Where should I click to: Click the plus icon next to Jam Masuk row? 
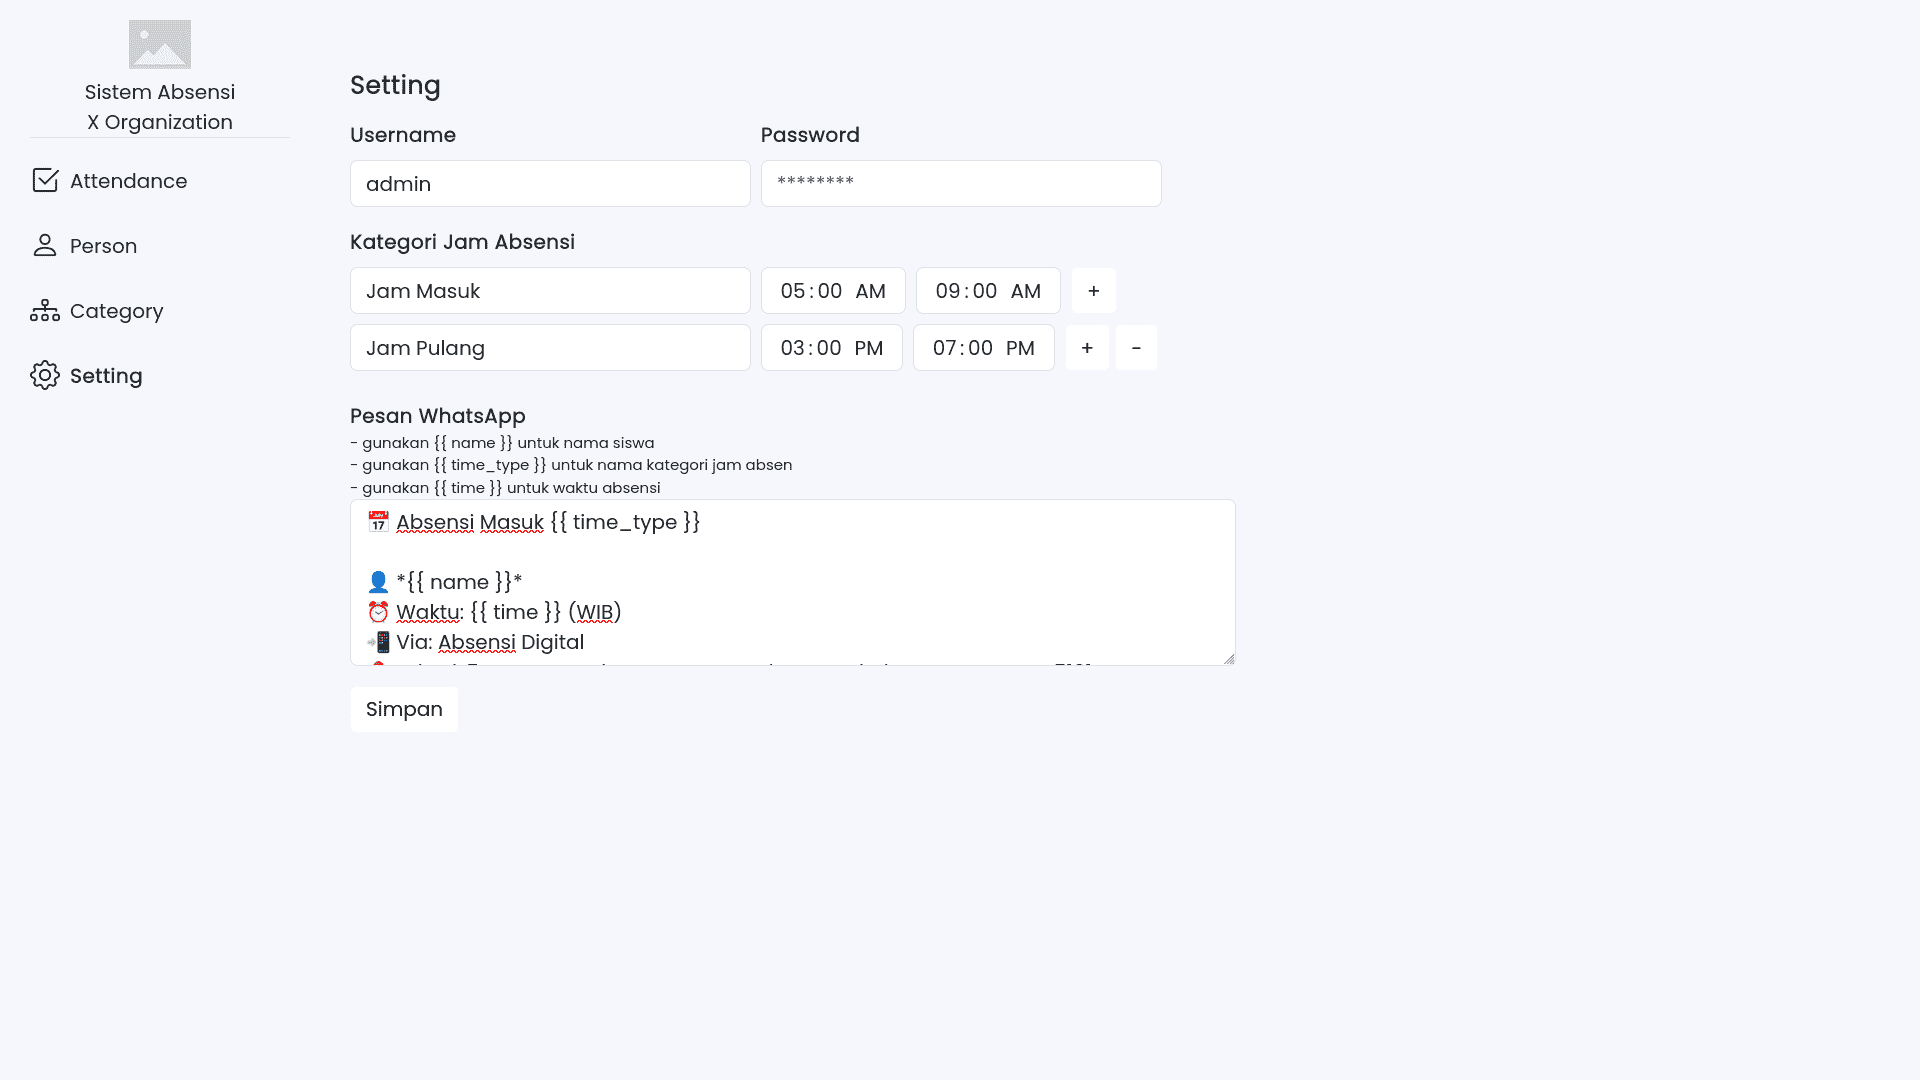tap(1093, 290)
